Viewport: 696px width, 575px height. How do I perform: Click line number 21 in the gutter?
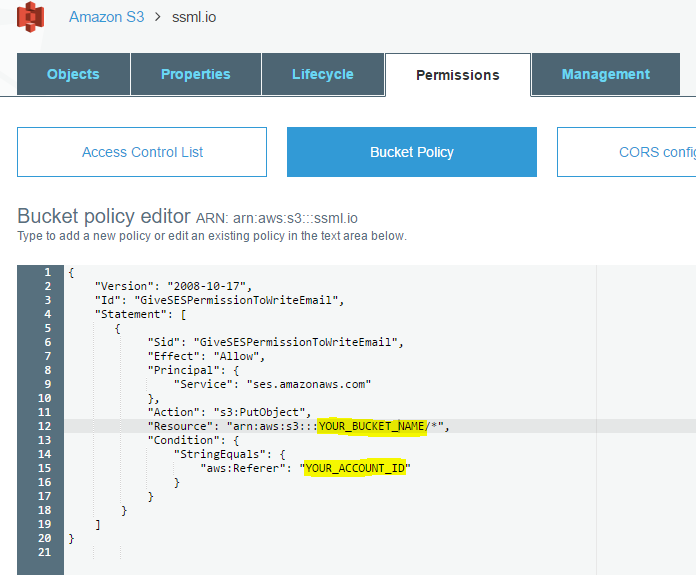click(x=44, y=552)
